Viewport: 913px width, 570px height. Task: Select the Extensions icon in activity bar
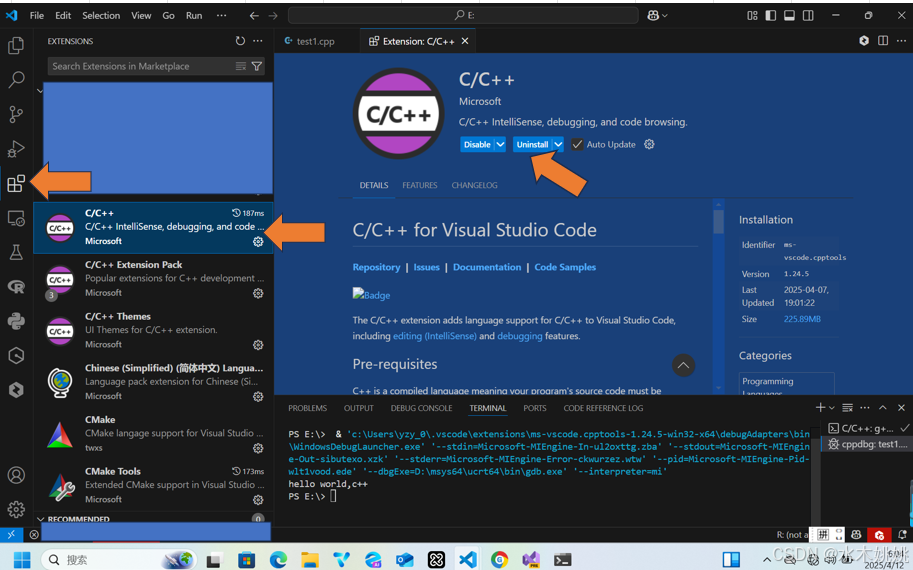click(x=16, y=183)
